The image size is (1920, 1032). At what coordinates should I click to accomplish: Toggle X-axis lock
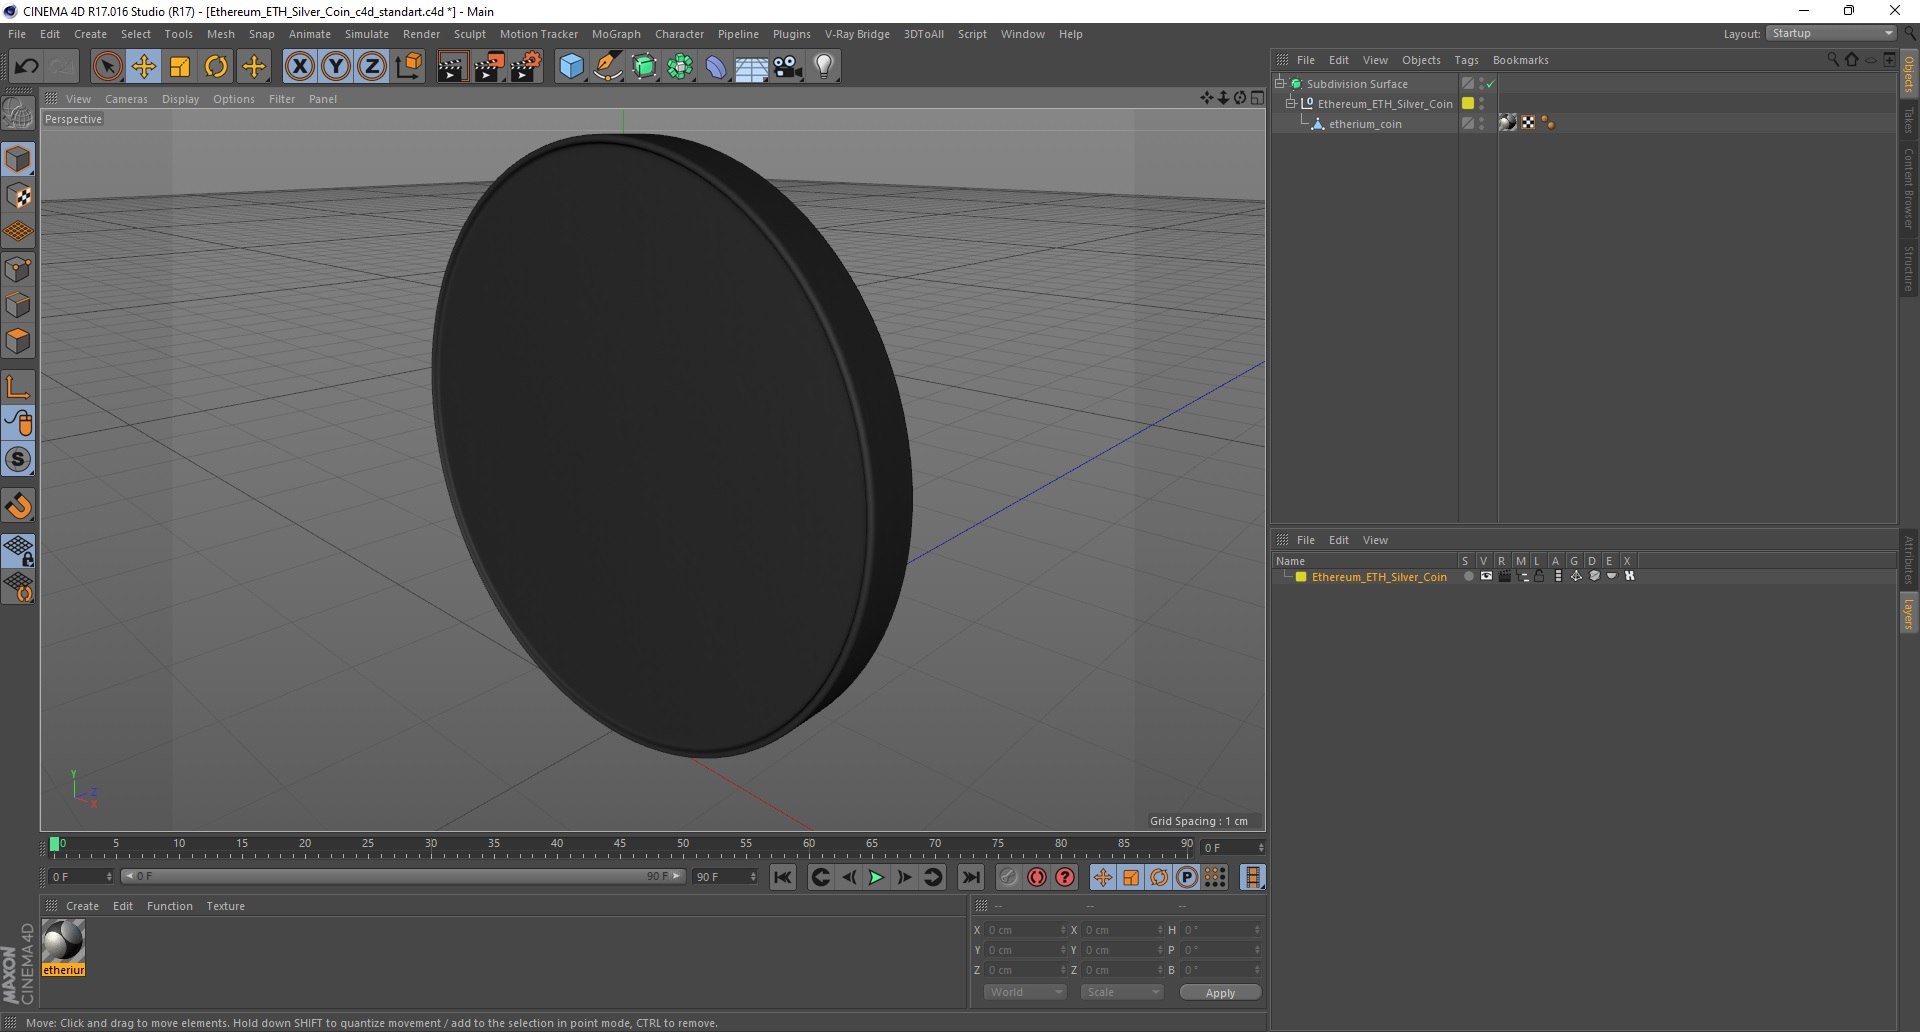click(x=299, y=67)
